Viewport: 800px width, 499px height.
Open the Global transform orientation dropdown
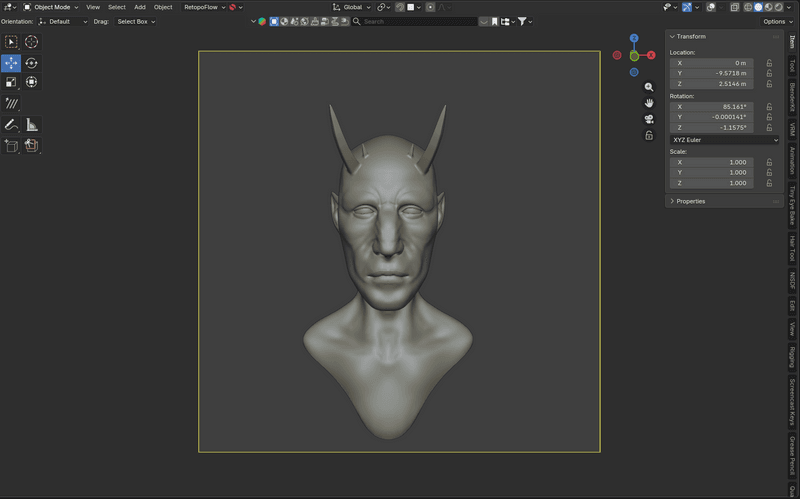[352, 7]
